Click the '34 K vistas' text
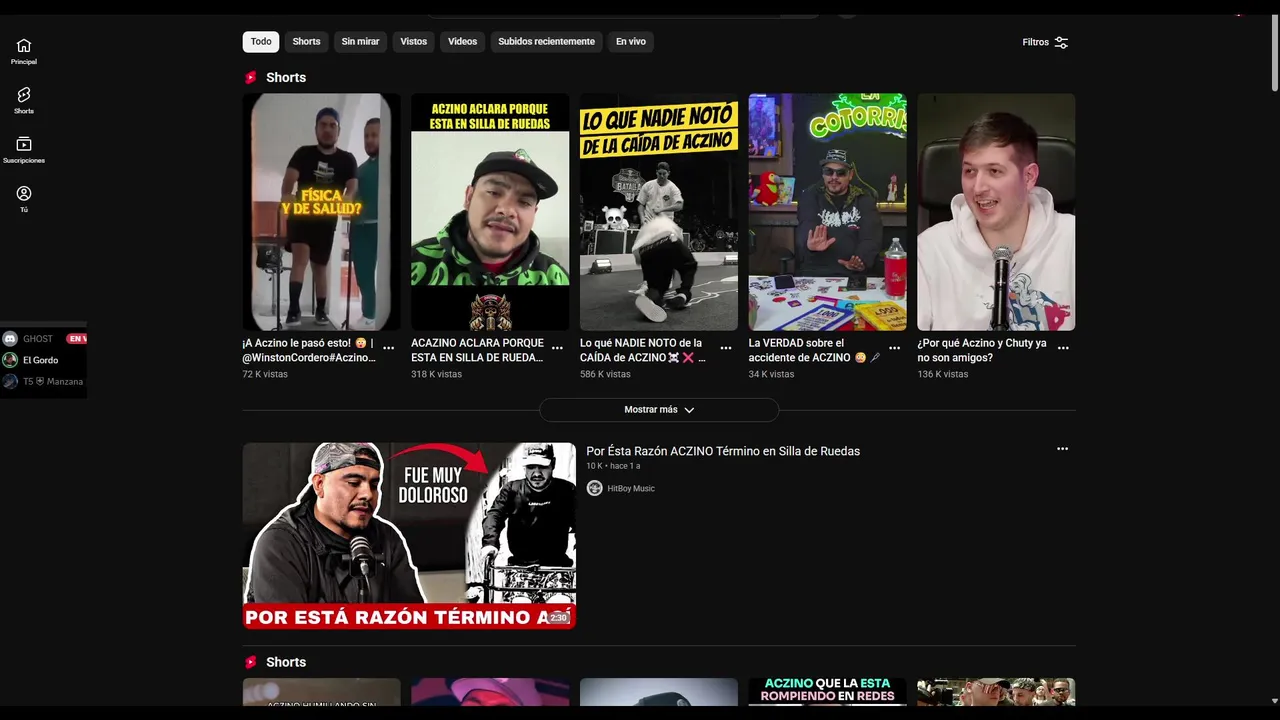The width and height of the screenshot is (1280, 720). point(771,374)
